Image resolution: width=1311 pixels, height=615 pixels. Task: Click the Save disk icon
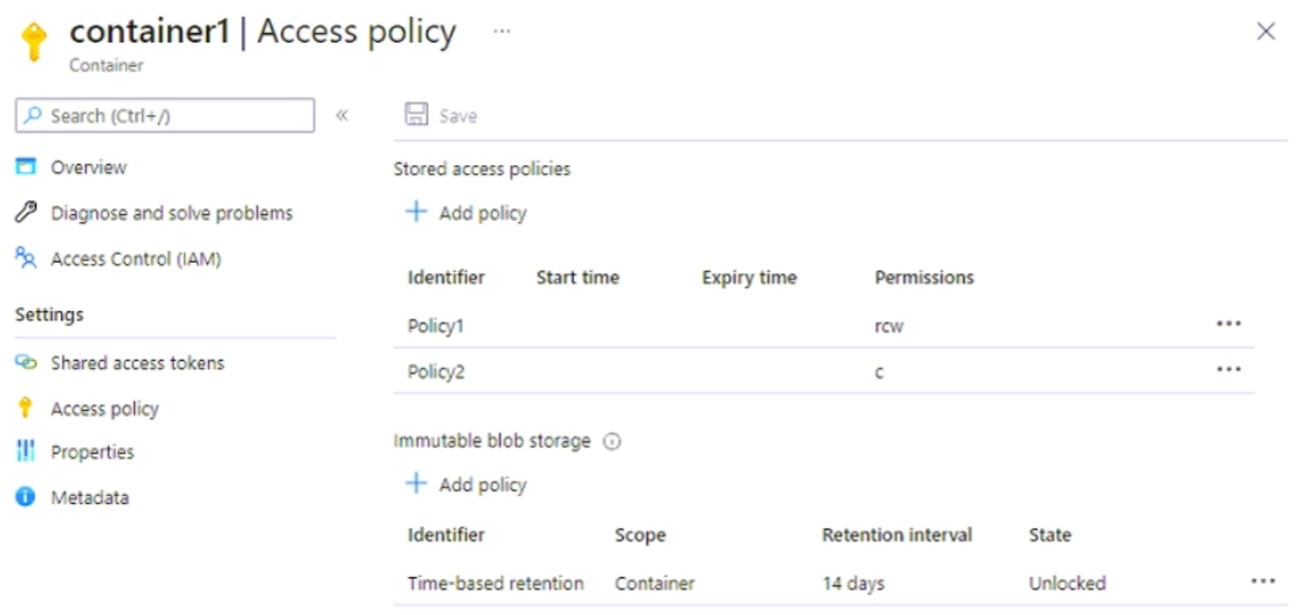coord(416,114)
